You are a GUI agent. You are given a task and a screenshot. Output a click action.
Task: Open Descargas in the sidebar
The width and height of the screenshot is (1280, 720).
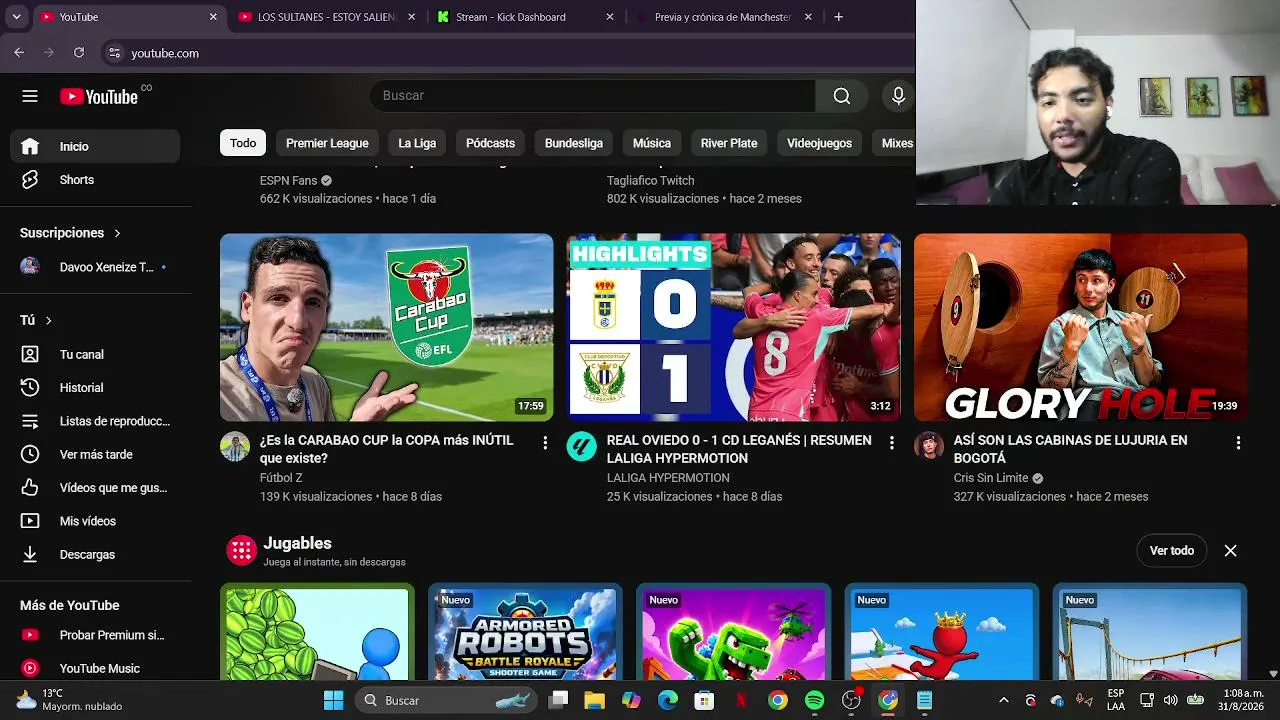tap(96, 554)
